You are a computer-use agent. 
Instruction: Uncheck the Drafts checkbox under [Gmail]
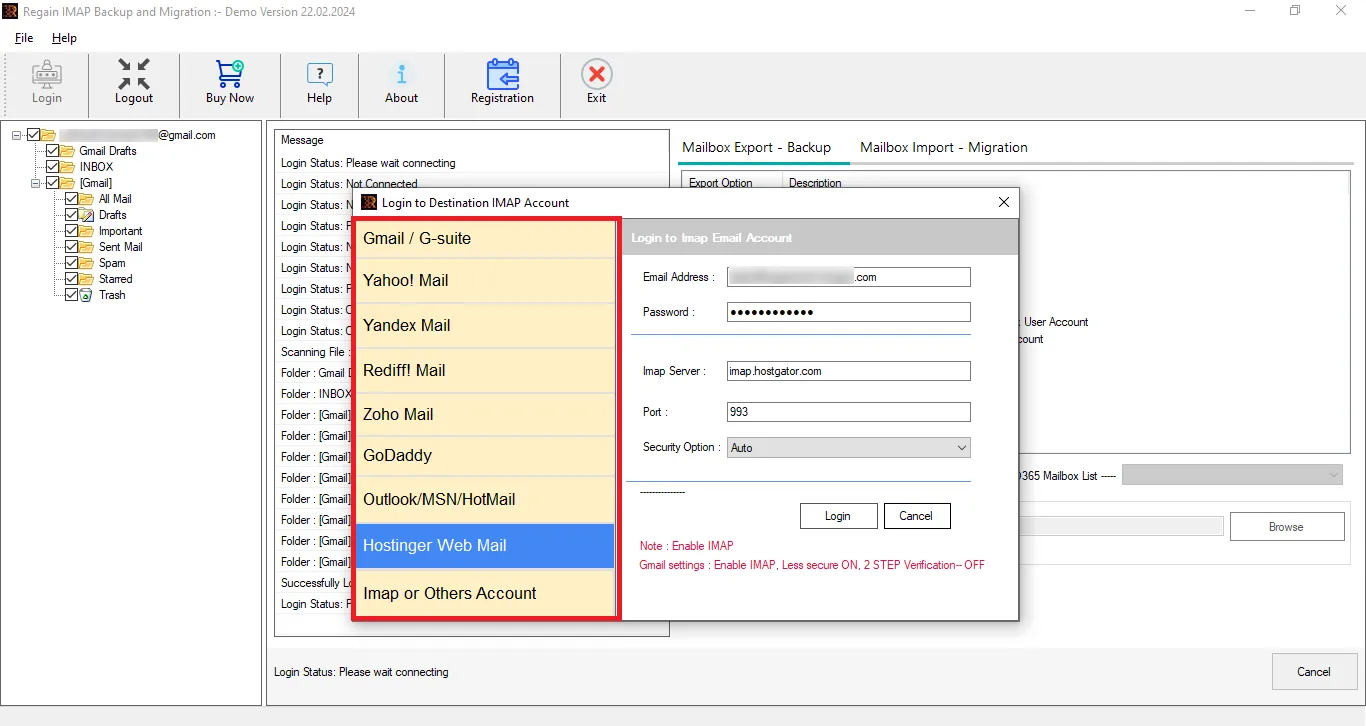71,215
